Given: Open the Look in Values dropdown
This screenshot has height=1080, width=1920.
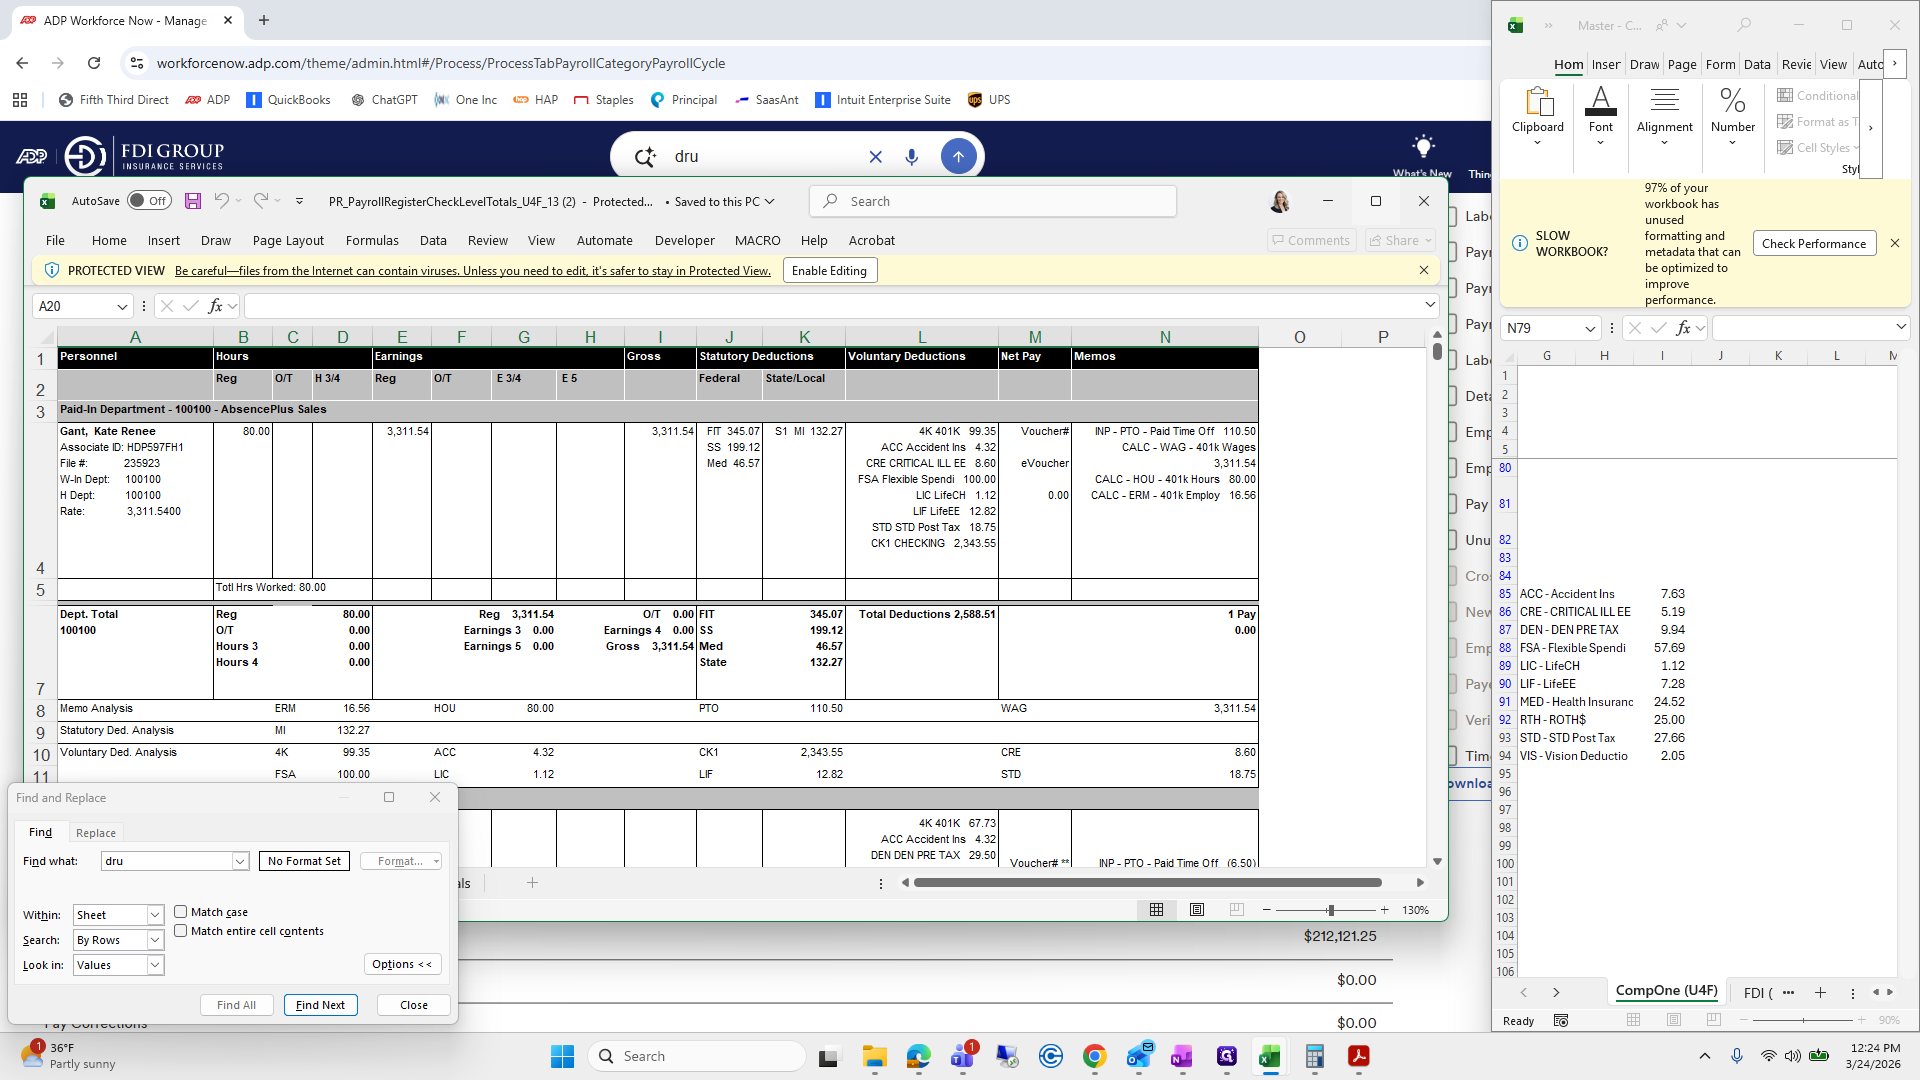Looking at the screenshot, I should 155,965.
